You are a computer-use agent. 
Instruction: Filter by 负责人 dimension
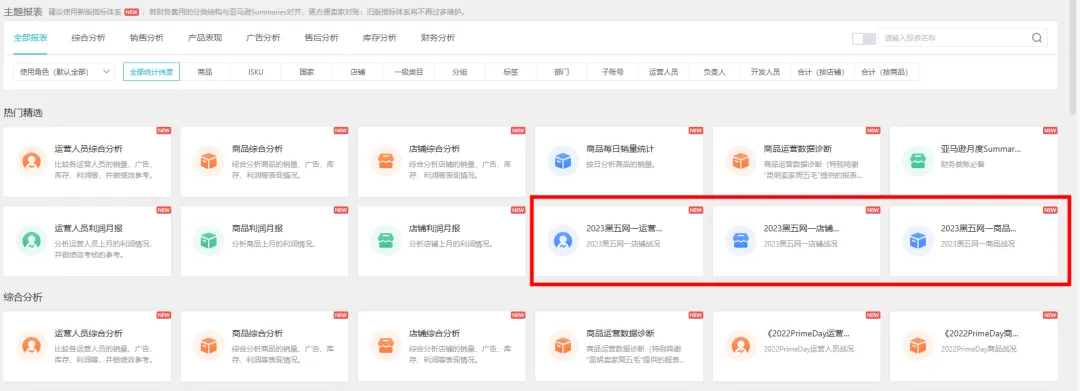pyautogui.click(x=714, y=72)
